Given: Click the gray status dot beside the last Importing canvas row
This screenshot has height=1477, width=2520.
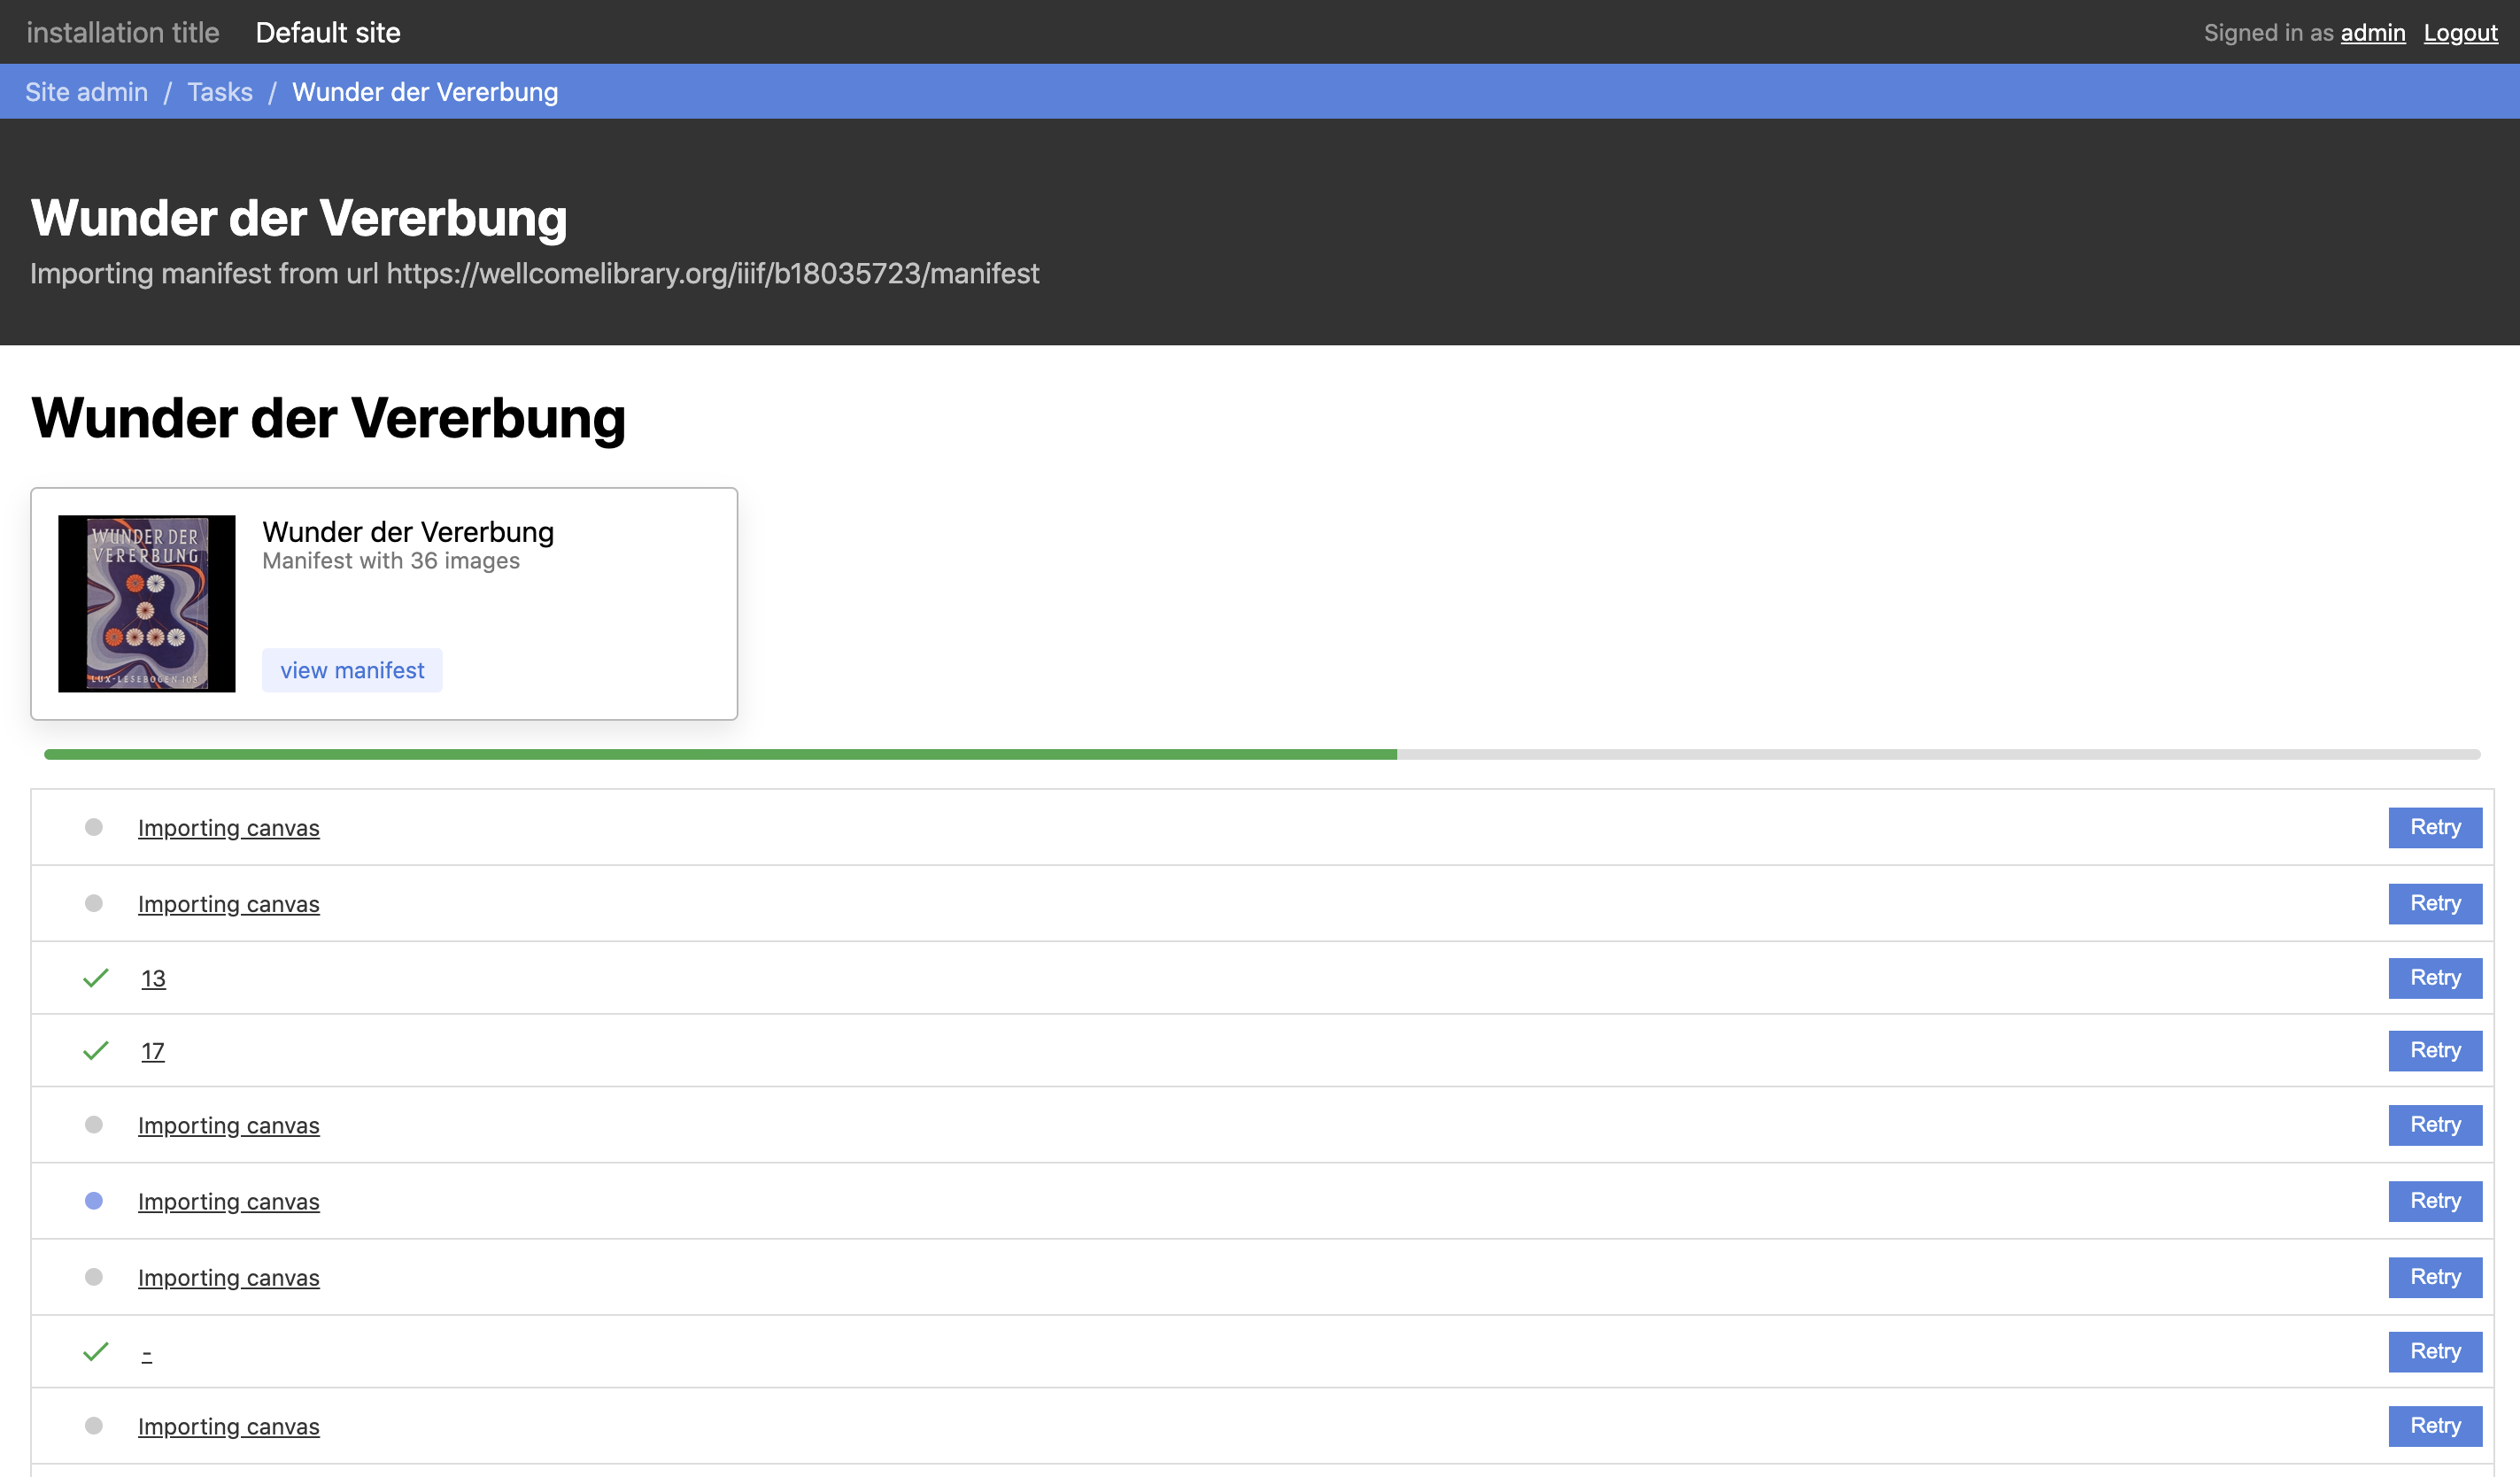Looking at the screenshot, I should 95,1426.
